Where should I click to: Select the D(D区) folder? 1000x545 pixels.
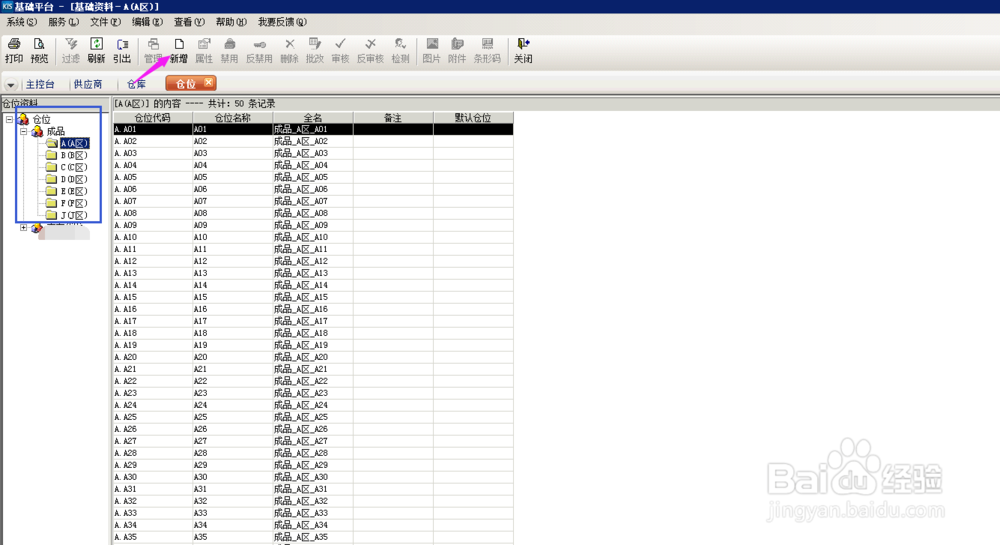point(74,180)
